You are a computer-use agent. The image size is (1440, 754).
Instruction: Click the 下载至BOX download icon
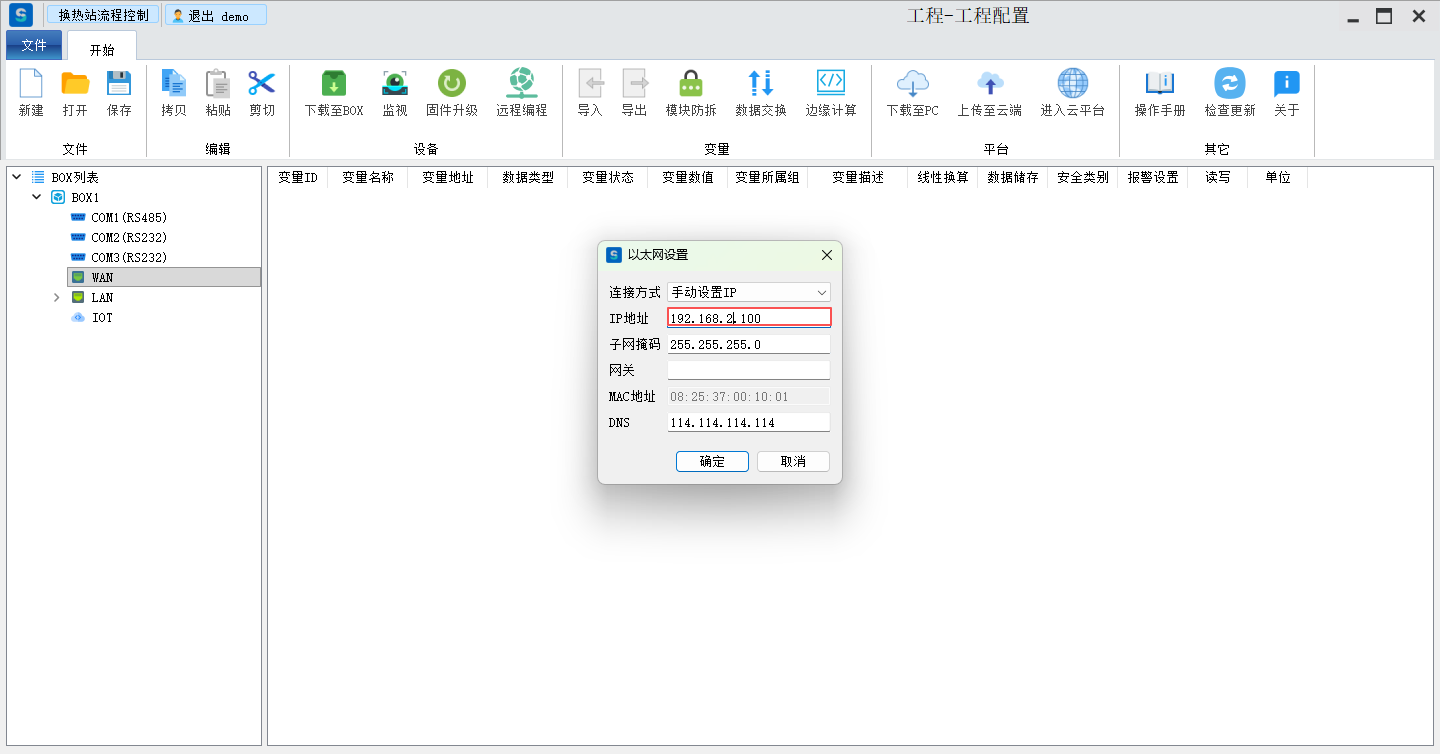333,85
